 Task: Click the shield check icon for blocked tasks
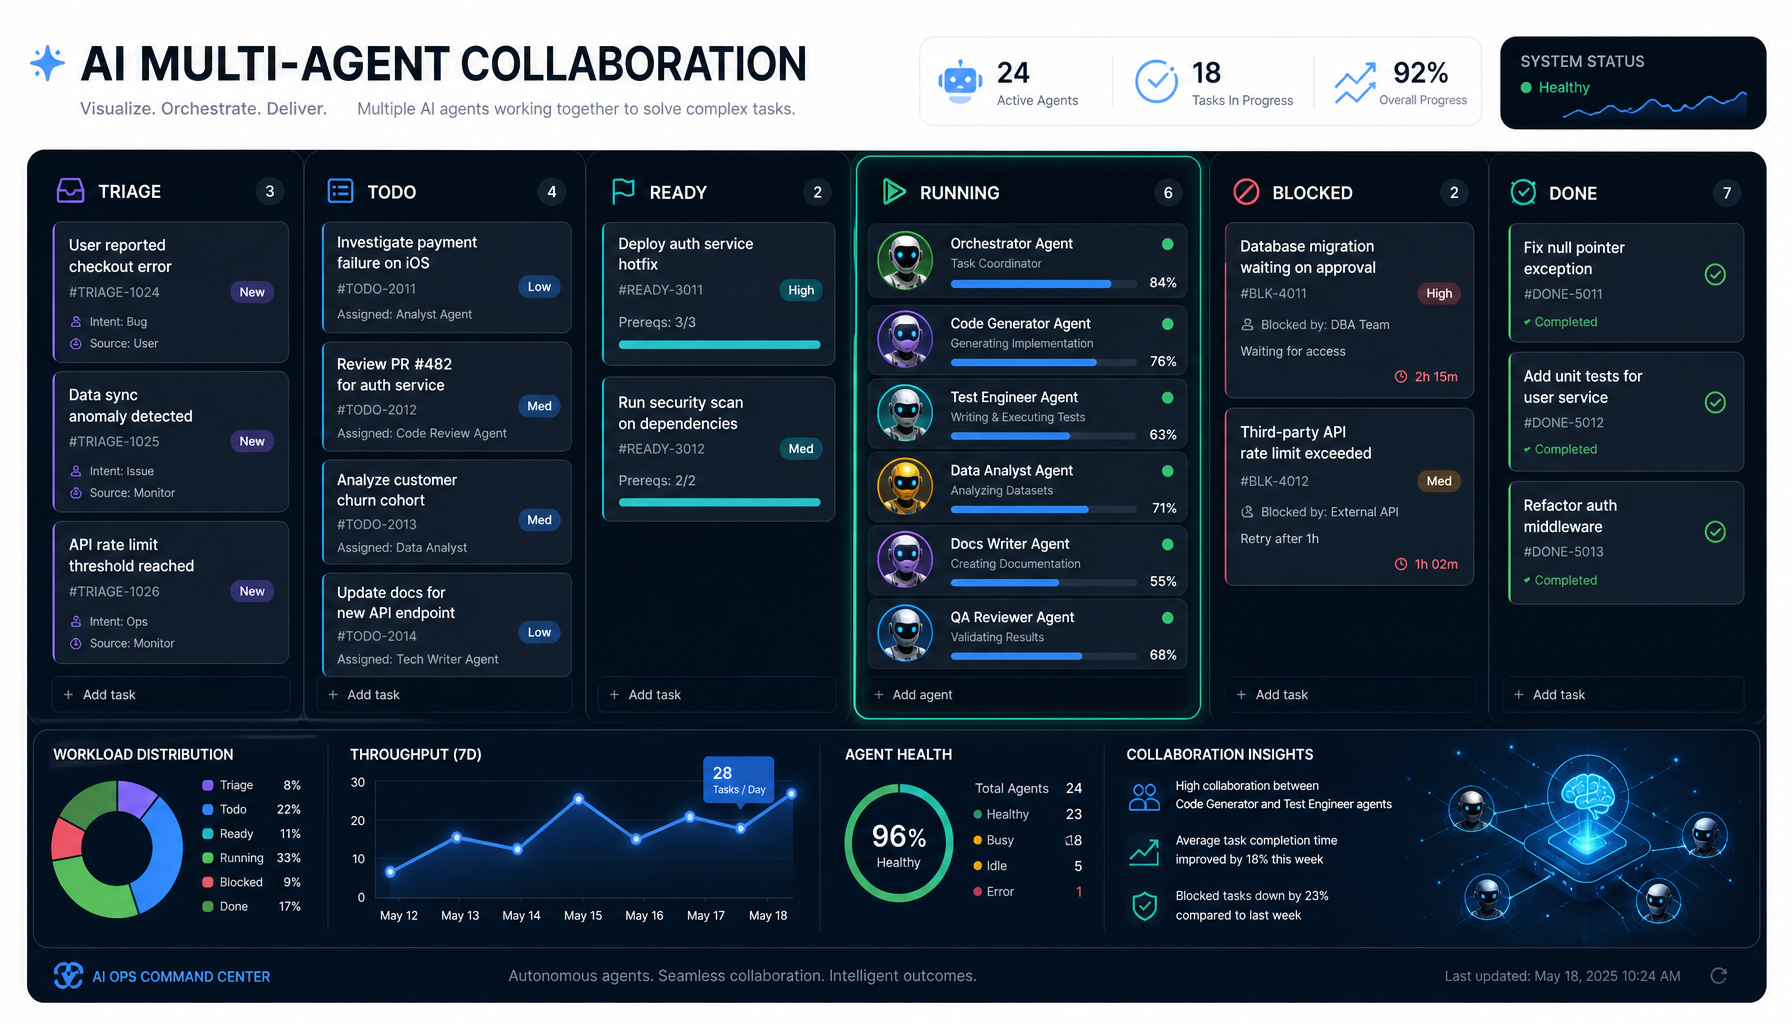1144,906
